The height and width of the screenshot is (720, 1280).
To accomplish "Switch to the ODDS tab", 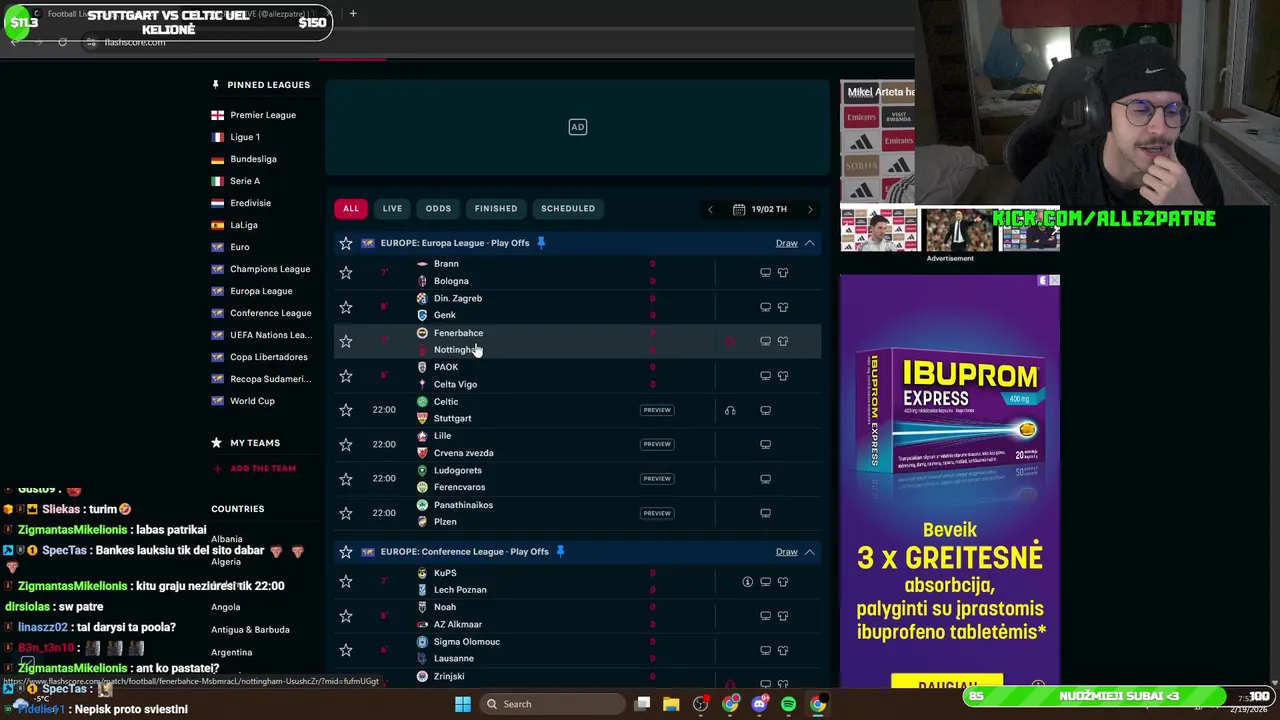I will [x=438, y=209].
